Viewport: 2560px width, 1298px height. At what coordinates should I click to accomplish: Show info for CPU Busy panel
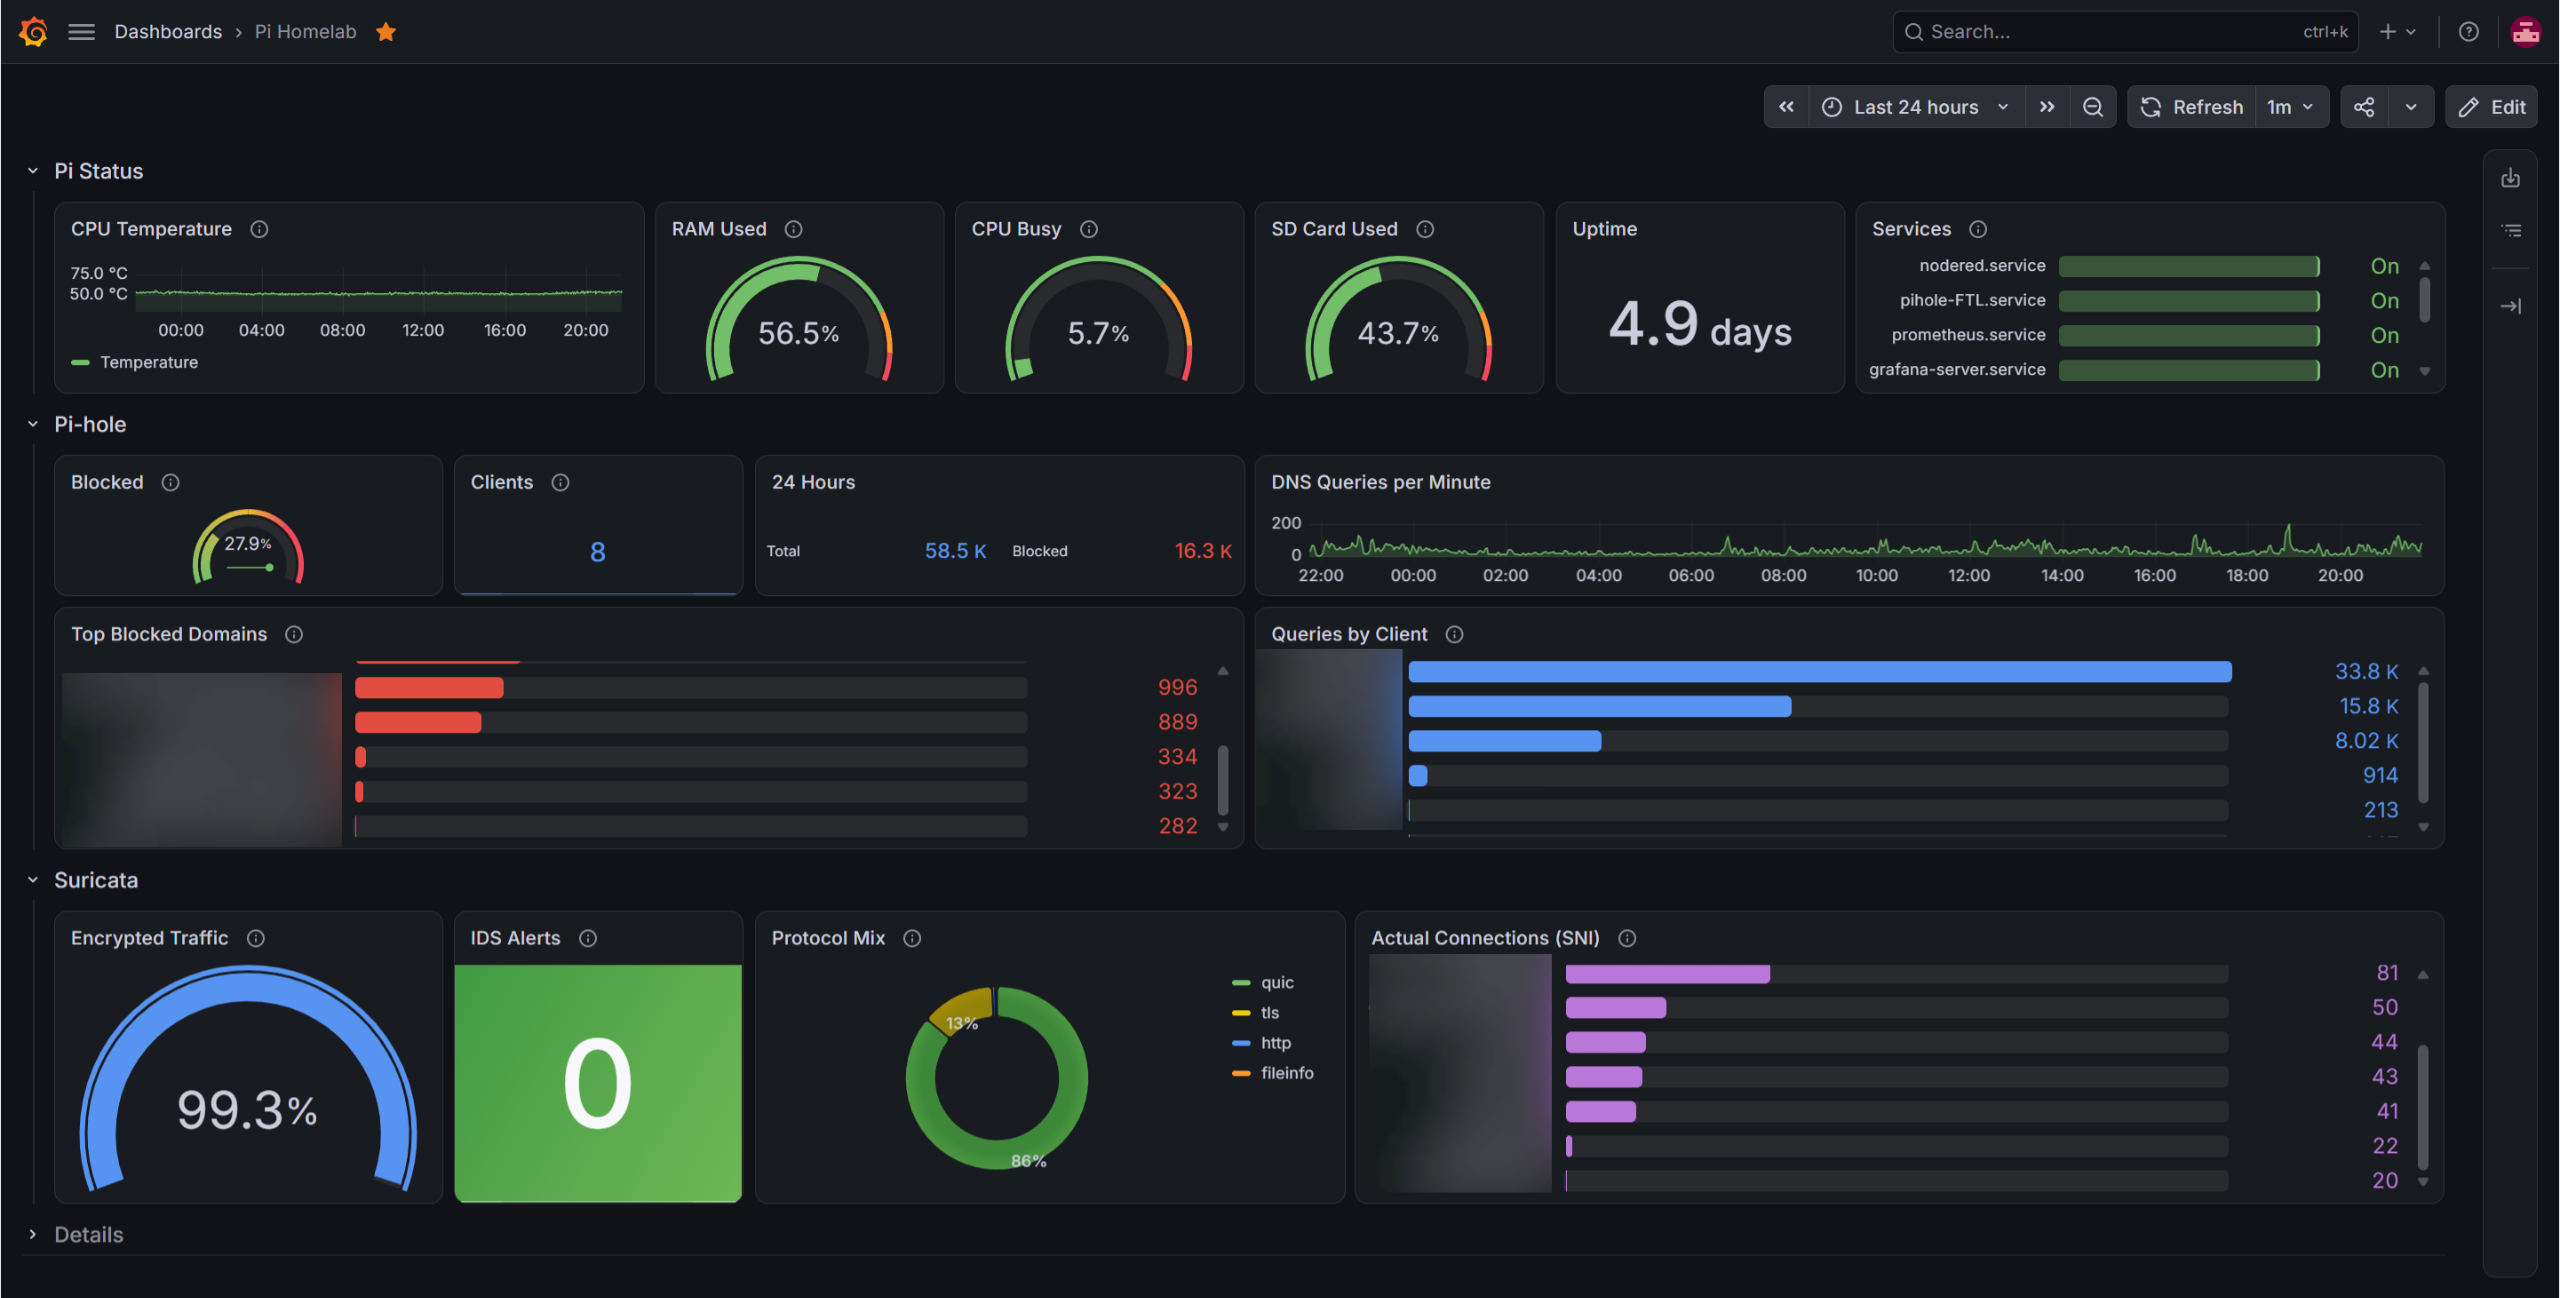(1089, 229)
